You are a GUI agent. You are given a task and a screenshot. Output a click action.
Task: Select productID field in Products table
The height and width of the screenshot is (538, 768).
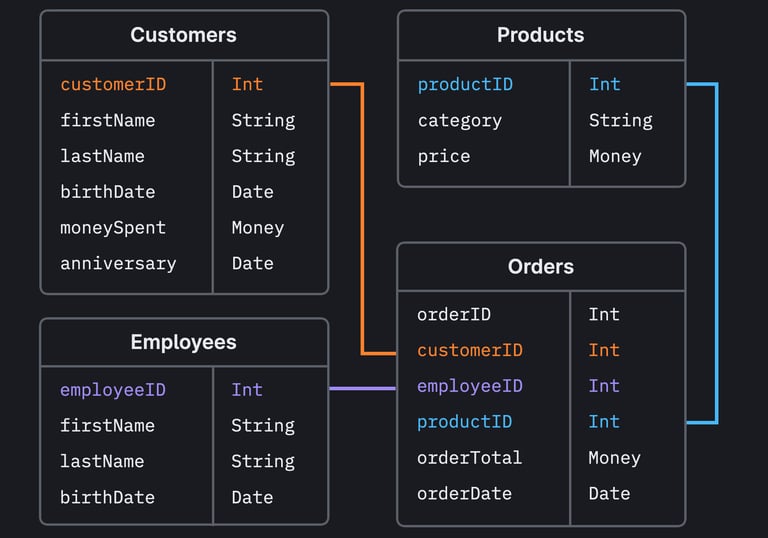[x=465, y=84]
